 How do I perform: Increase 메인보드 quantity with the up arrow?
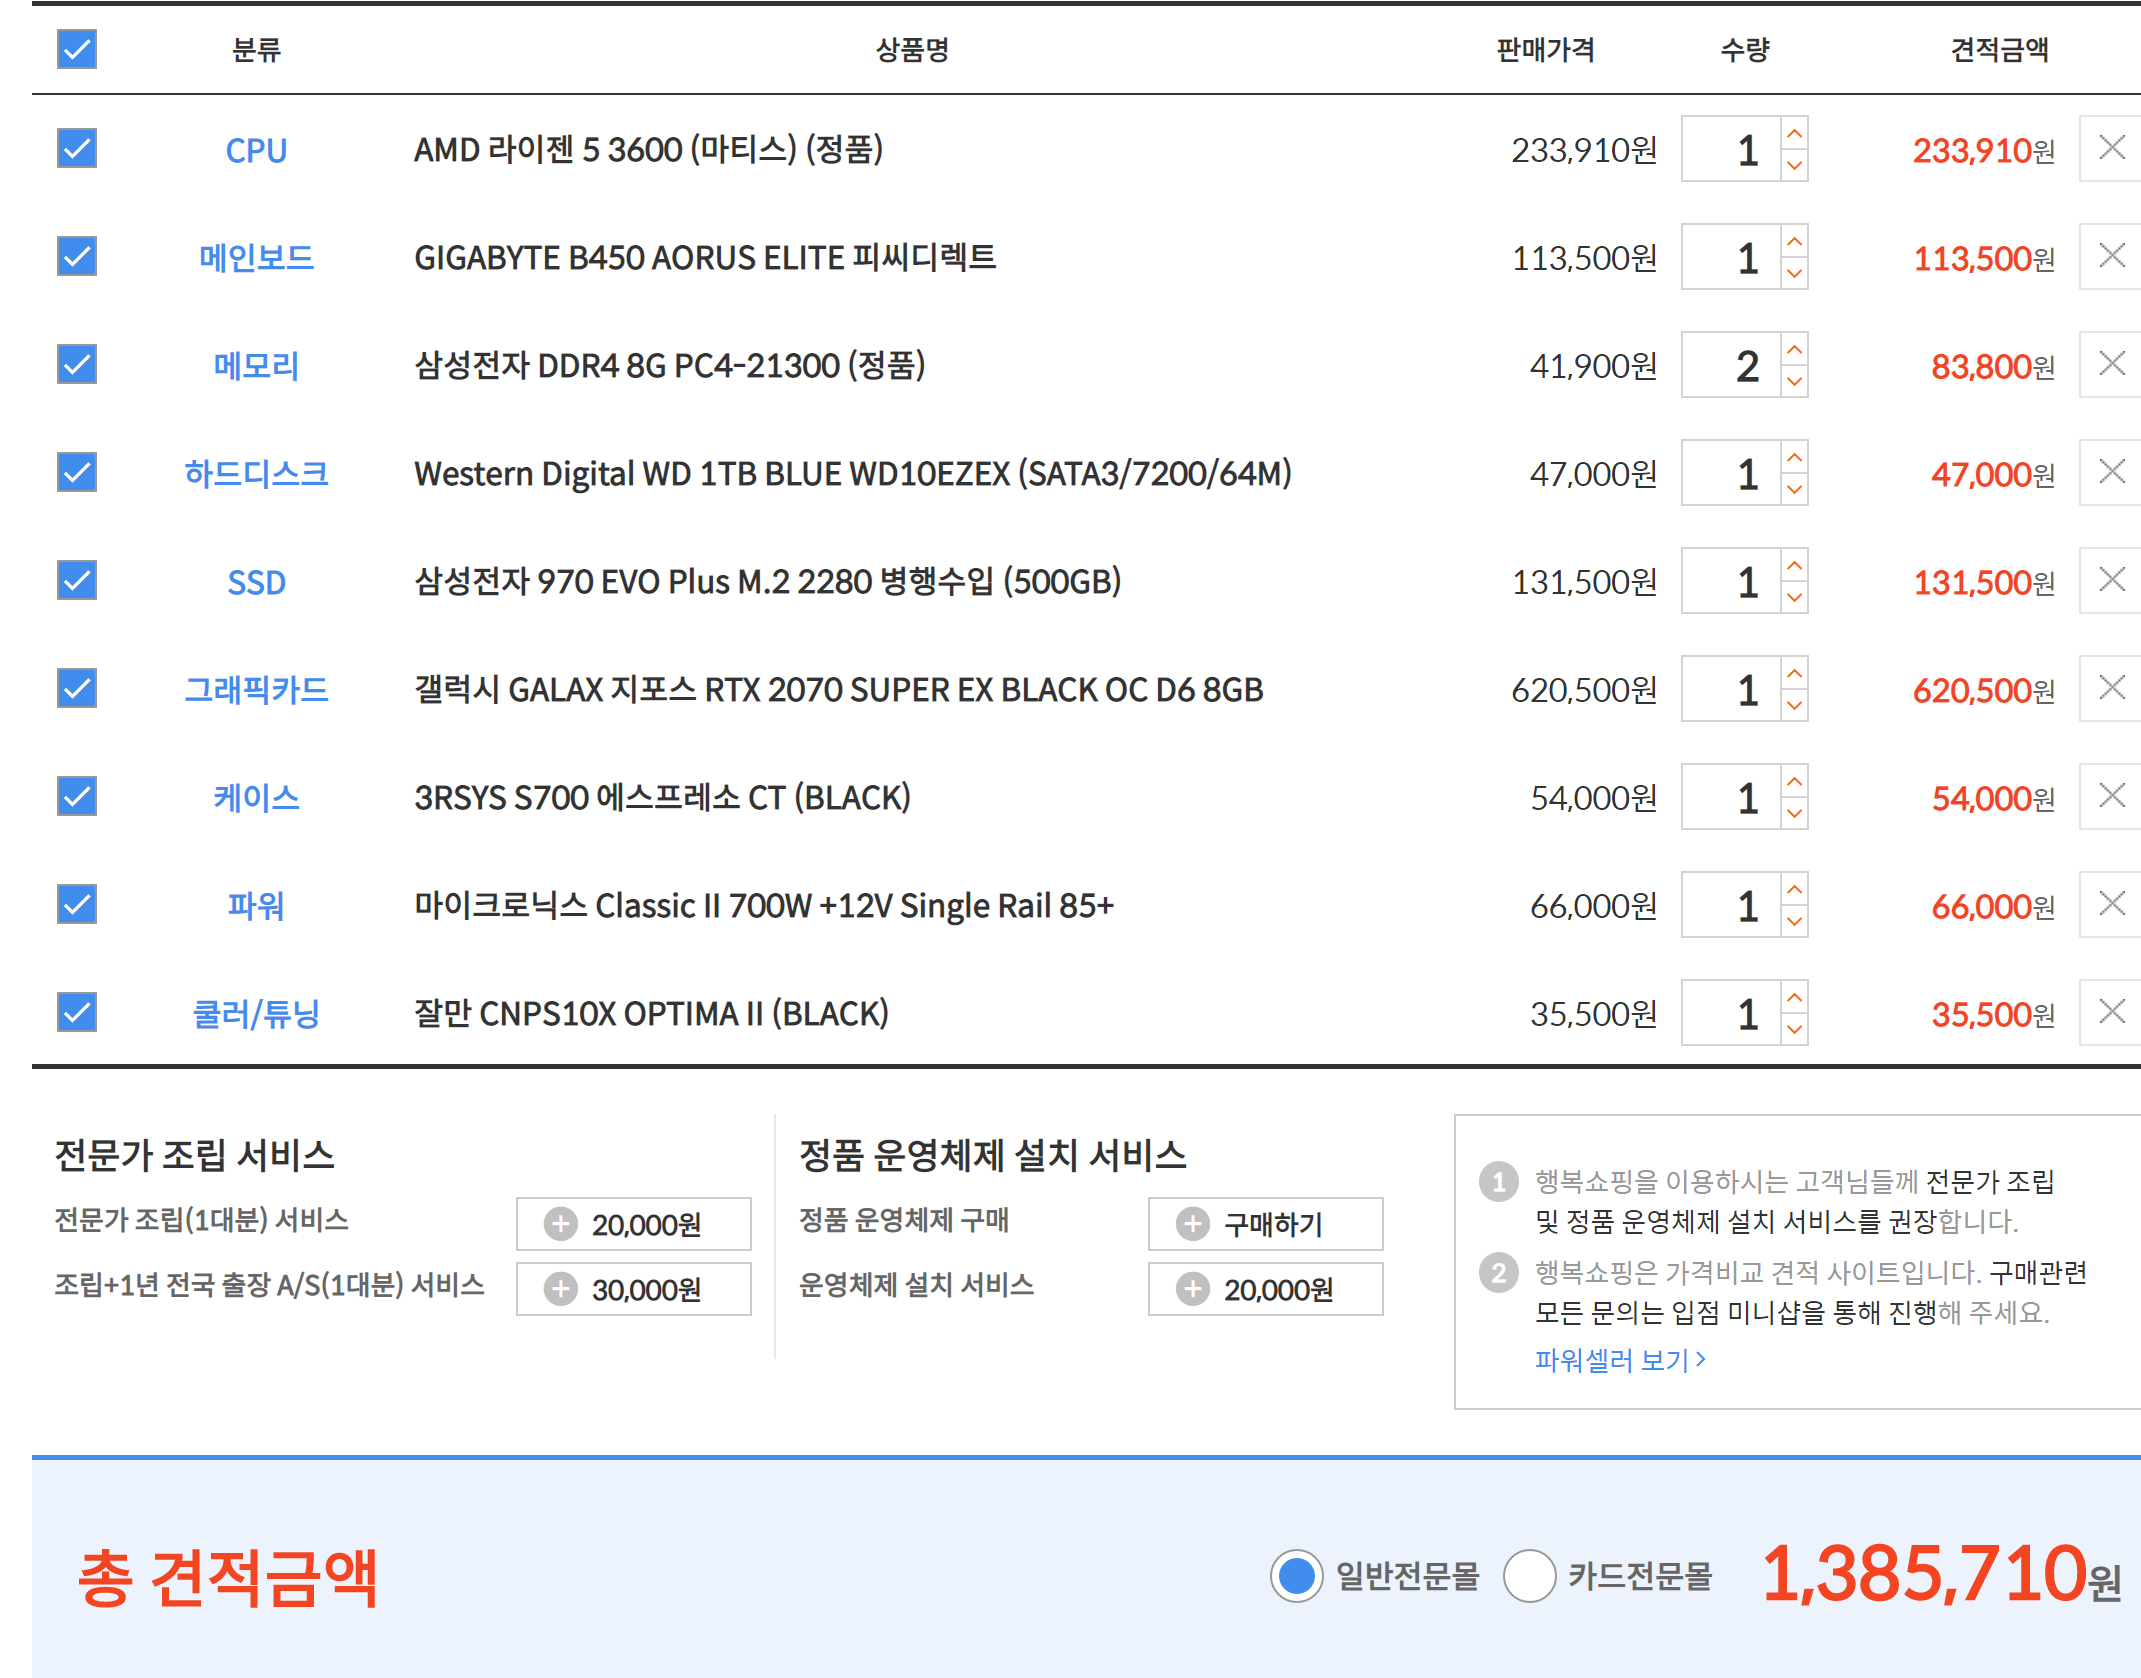(x=1794, y=241)
